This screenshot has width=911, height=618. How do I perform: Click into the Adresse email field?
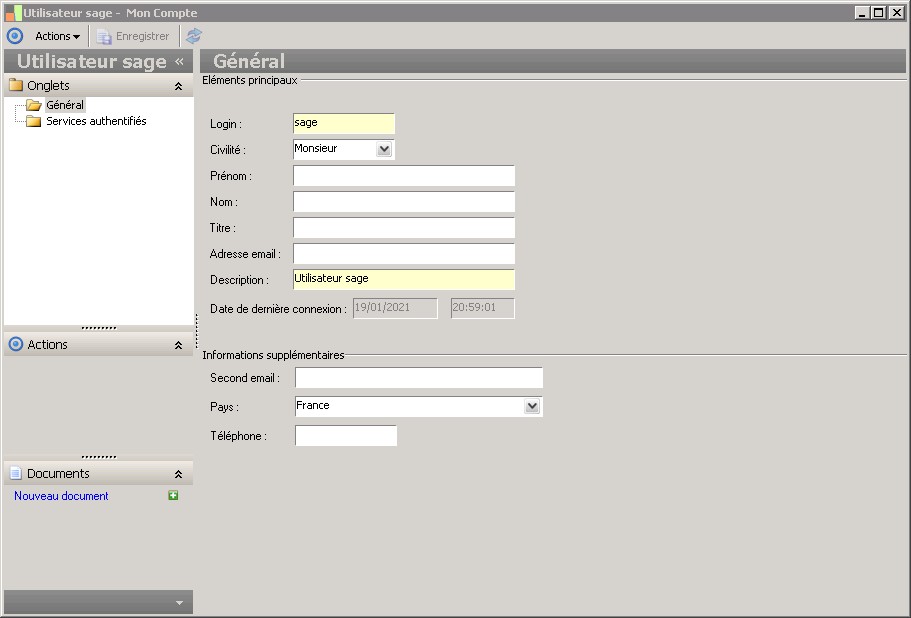point(403,254)
